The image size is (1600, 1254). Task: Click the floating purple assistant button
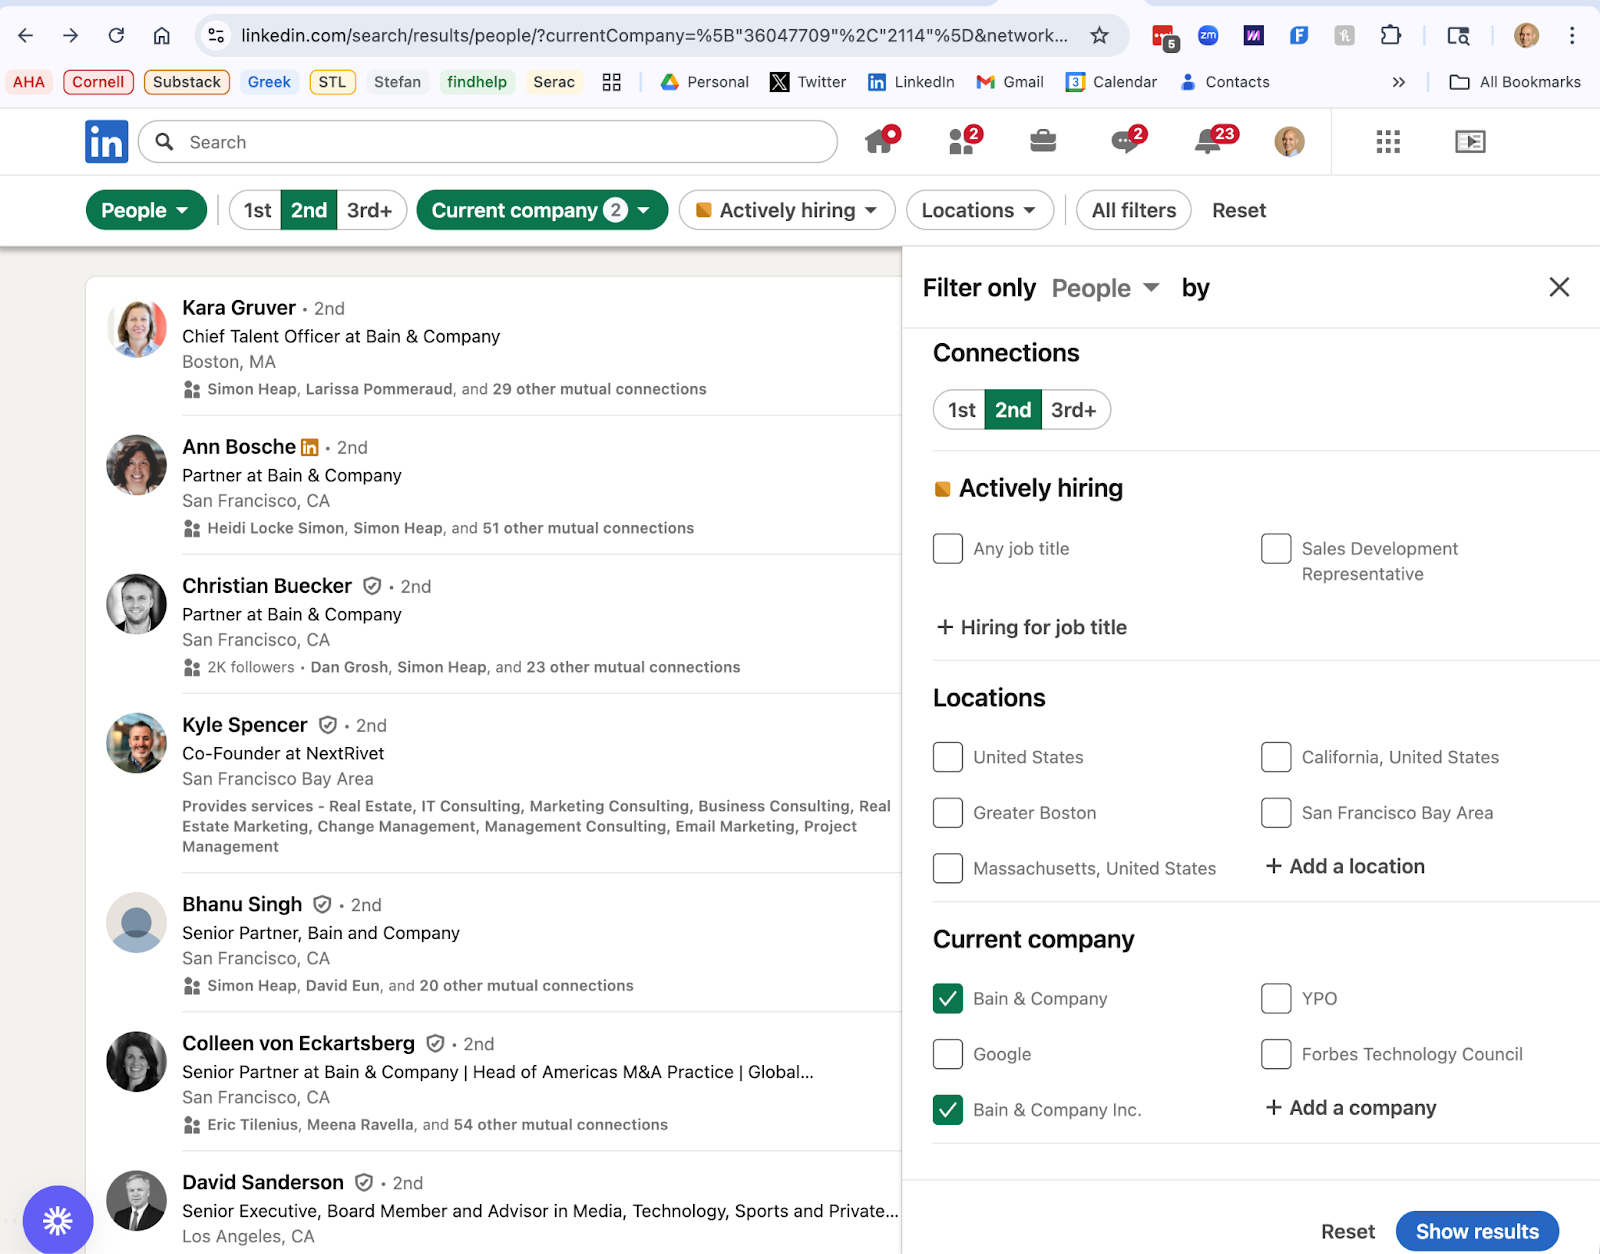(58, 1220)
